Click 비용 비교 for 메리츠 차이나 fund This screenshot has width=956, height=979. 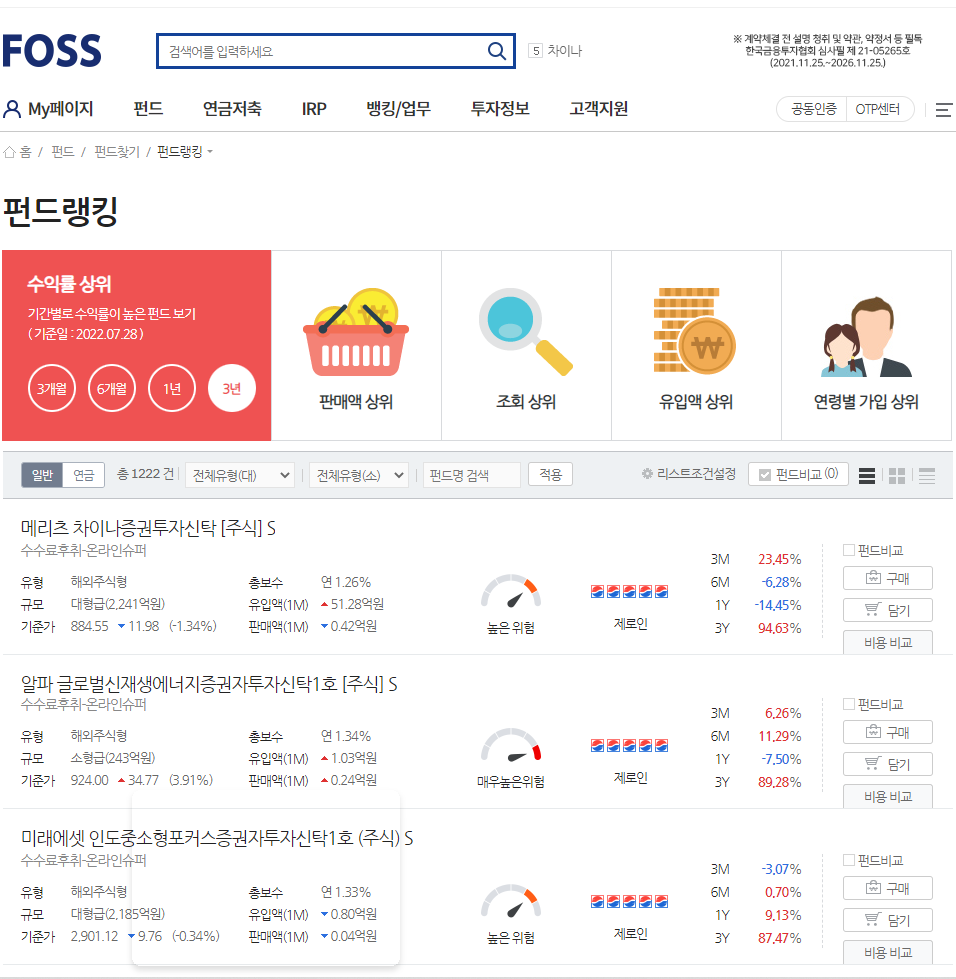(x=887, y=642)
